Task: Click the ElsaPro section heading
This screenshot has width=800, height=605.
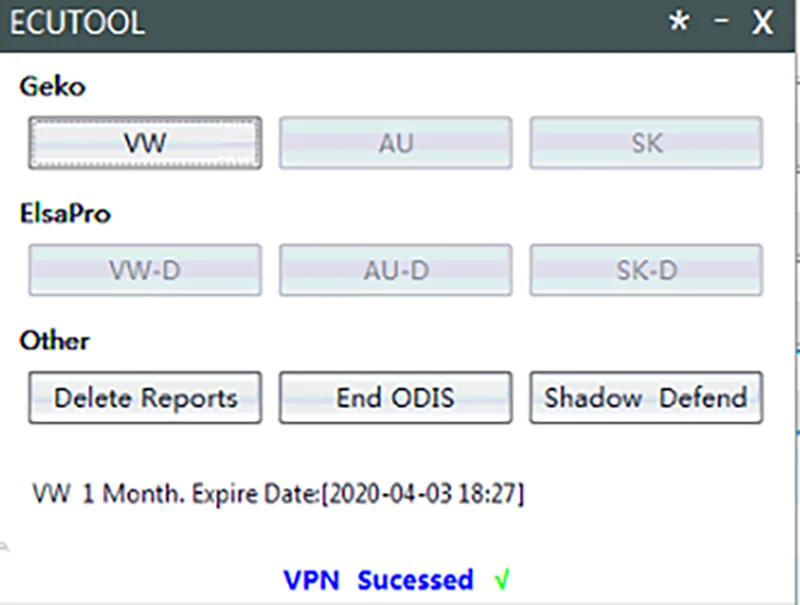Action: pyautogui.click(x=65, y=213)
